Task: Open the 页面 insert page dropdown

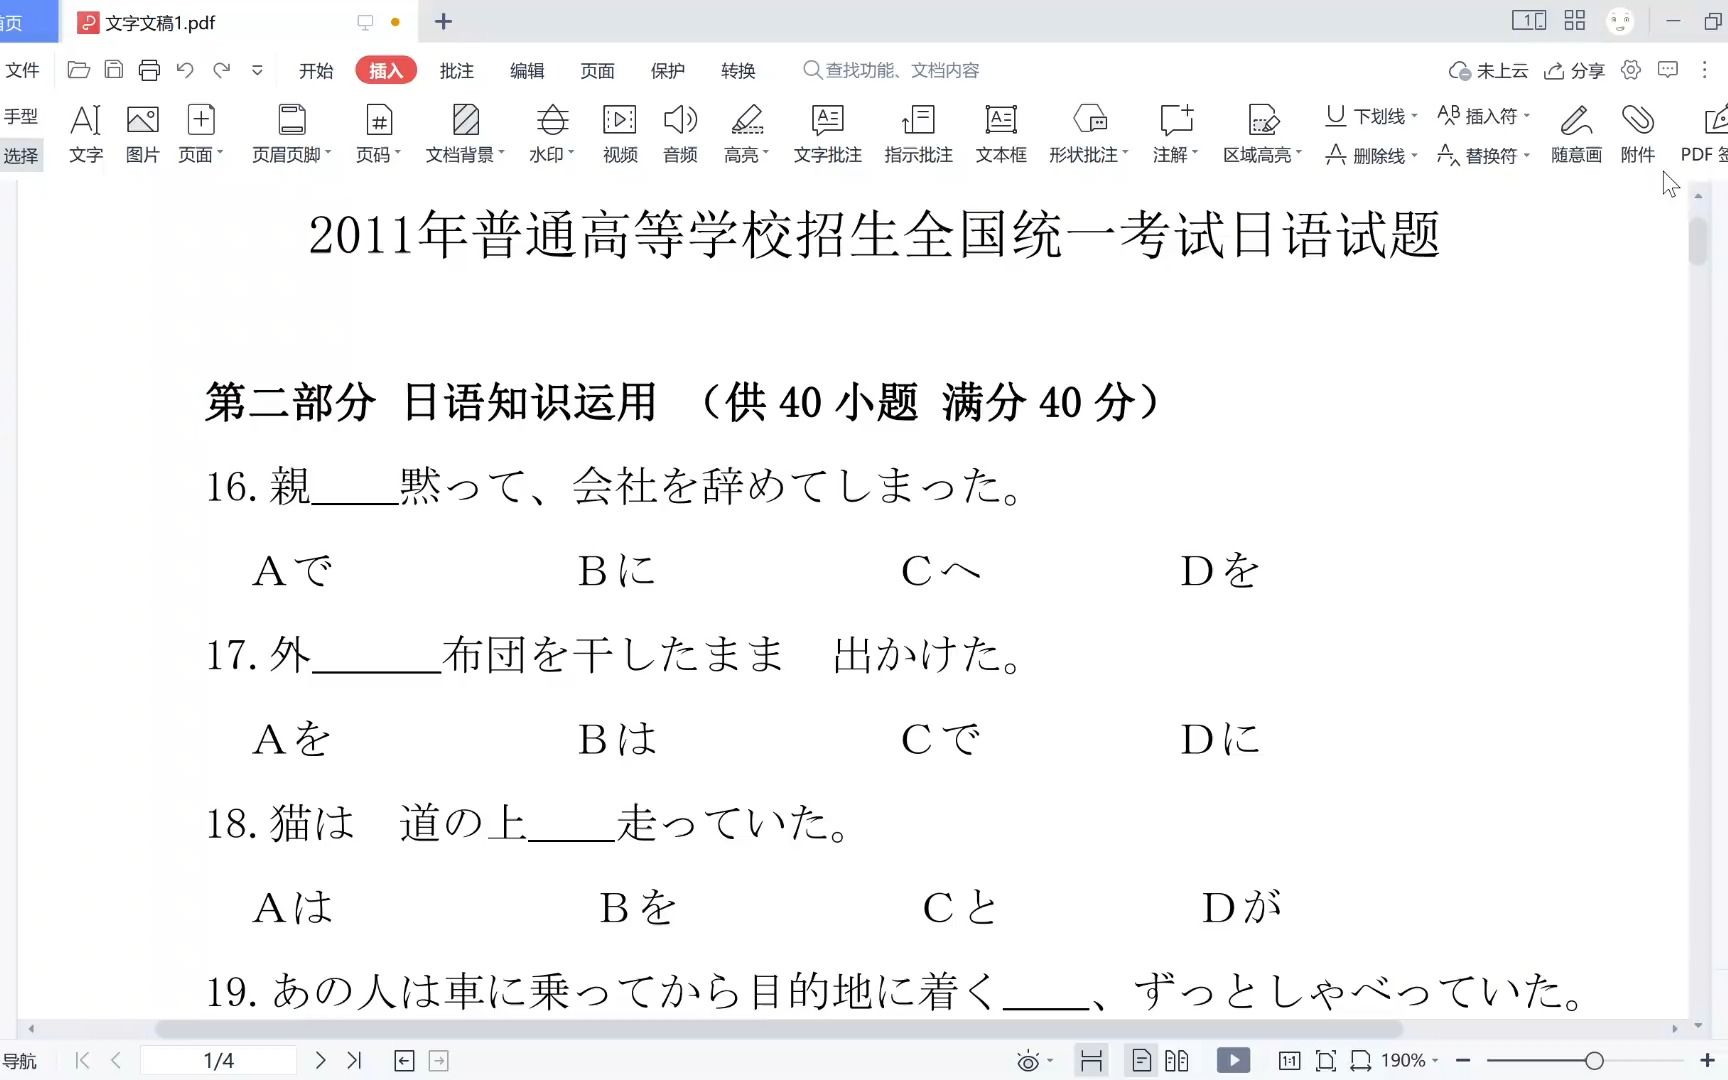Action: (201, 134)
